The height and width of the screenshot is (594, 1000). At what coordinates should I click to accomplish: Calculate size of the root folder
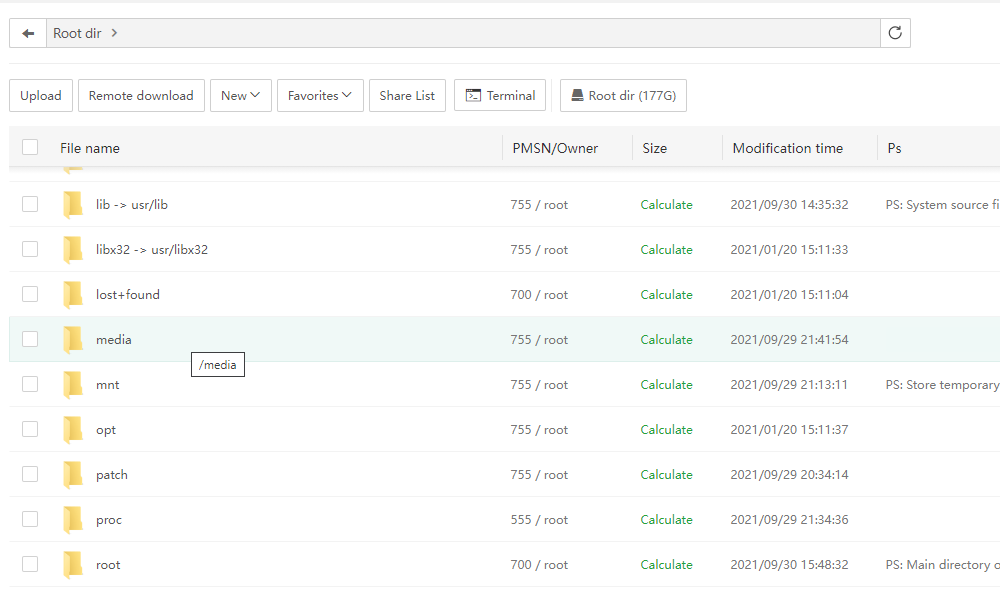pos(666,565)
